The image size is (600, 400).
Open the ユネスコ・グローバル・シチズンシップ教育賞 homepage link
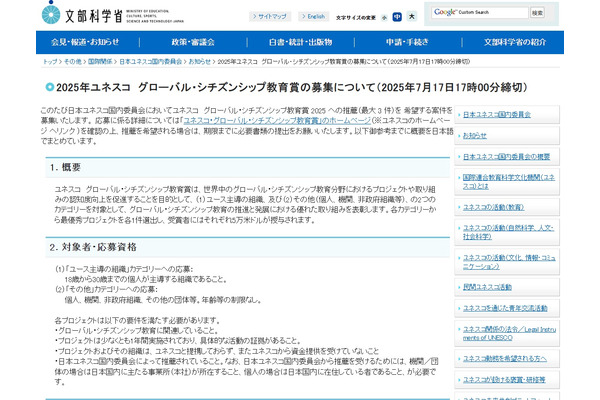click(x=277, y=121)
